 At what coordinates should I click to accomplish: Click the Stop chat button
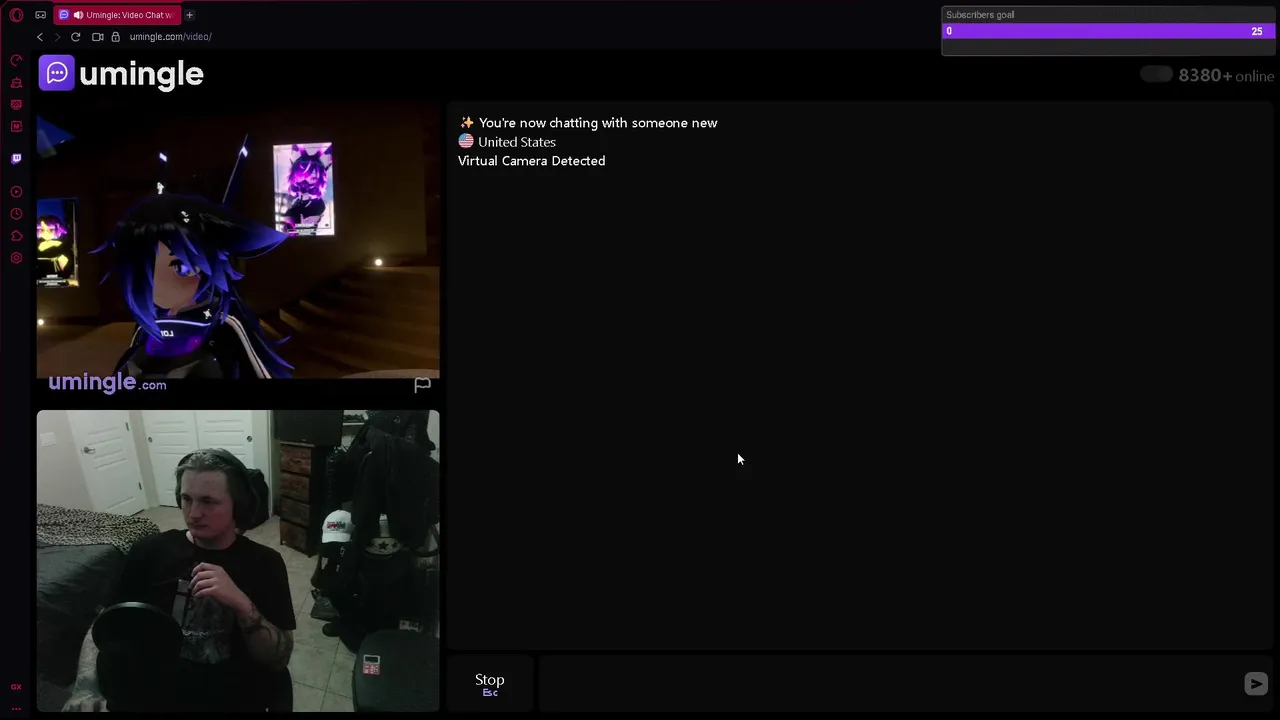click(490, 684)
